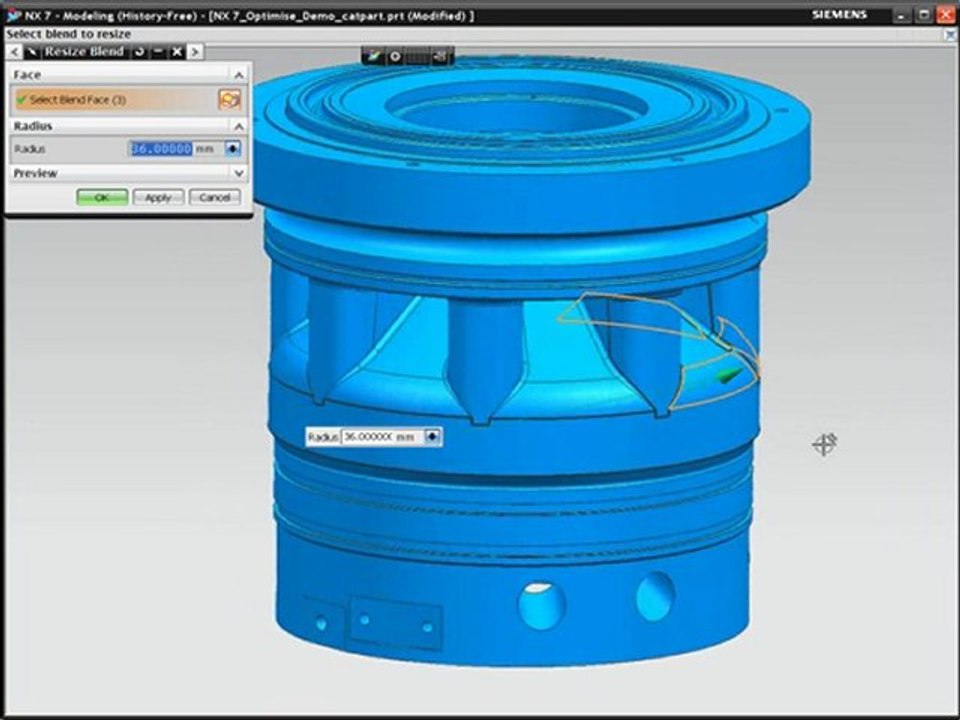Click the next arrow right of Resize Blend
960x720 pixels.
pos(195,52)
